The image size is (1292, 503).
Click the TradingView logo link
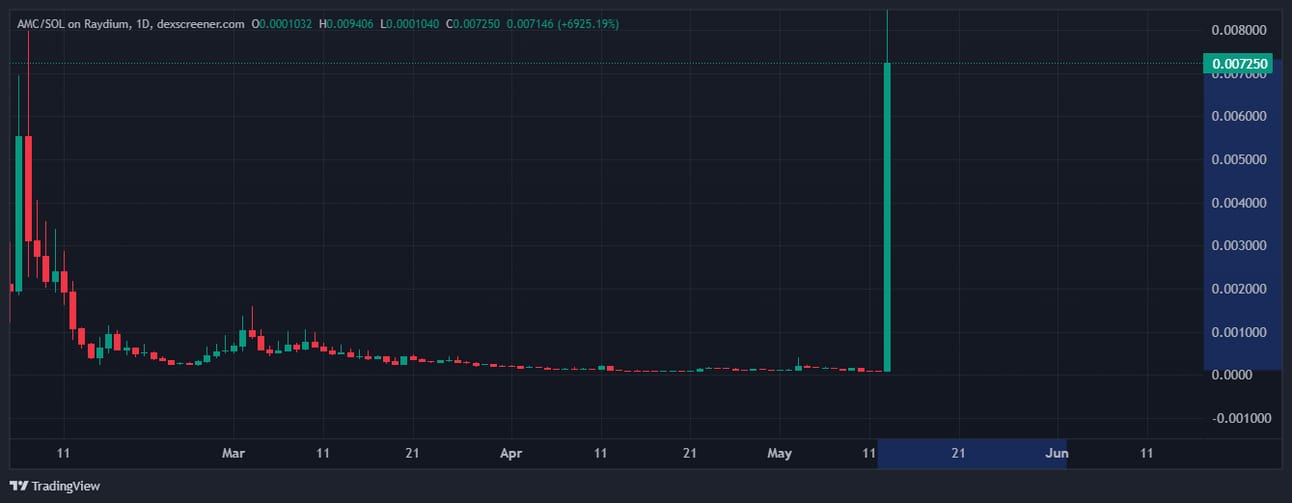click(54, 486)
